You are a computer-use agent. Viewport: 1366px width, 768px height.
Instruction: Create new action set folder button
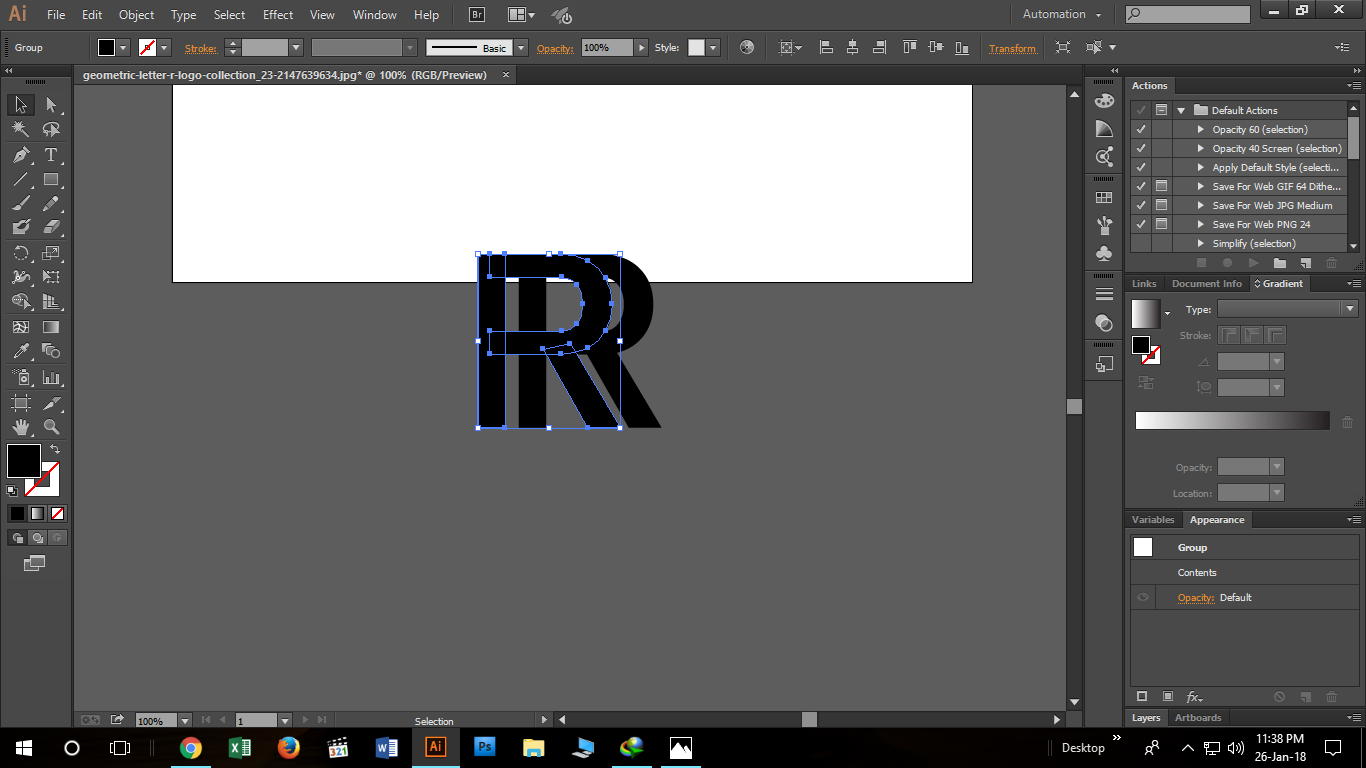(x=1279, y=263)
